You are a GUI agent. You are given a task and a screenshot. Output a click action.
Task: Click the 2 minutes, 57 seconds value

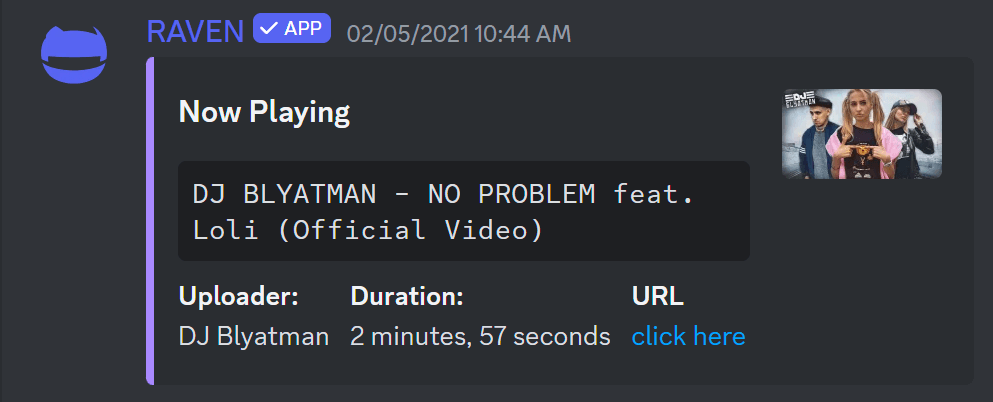point(480,336)
